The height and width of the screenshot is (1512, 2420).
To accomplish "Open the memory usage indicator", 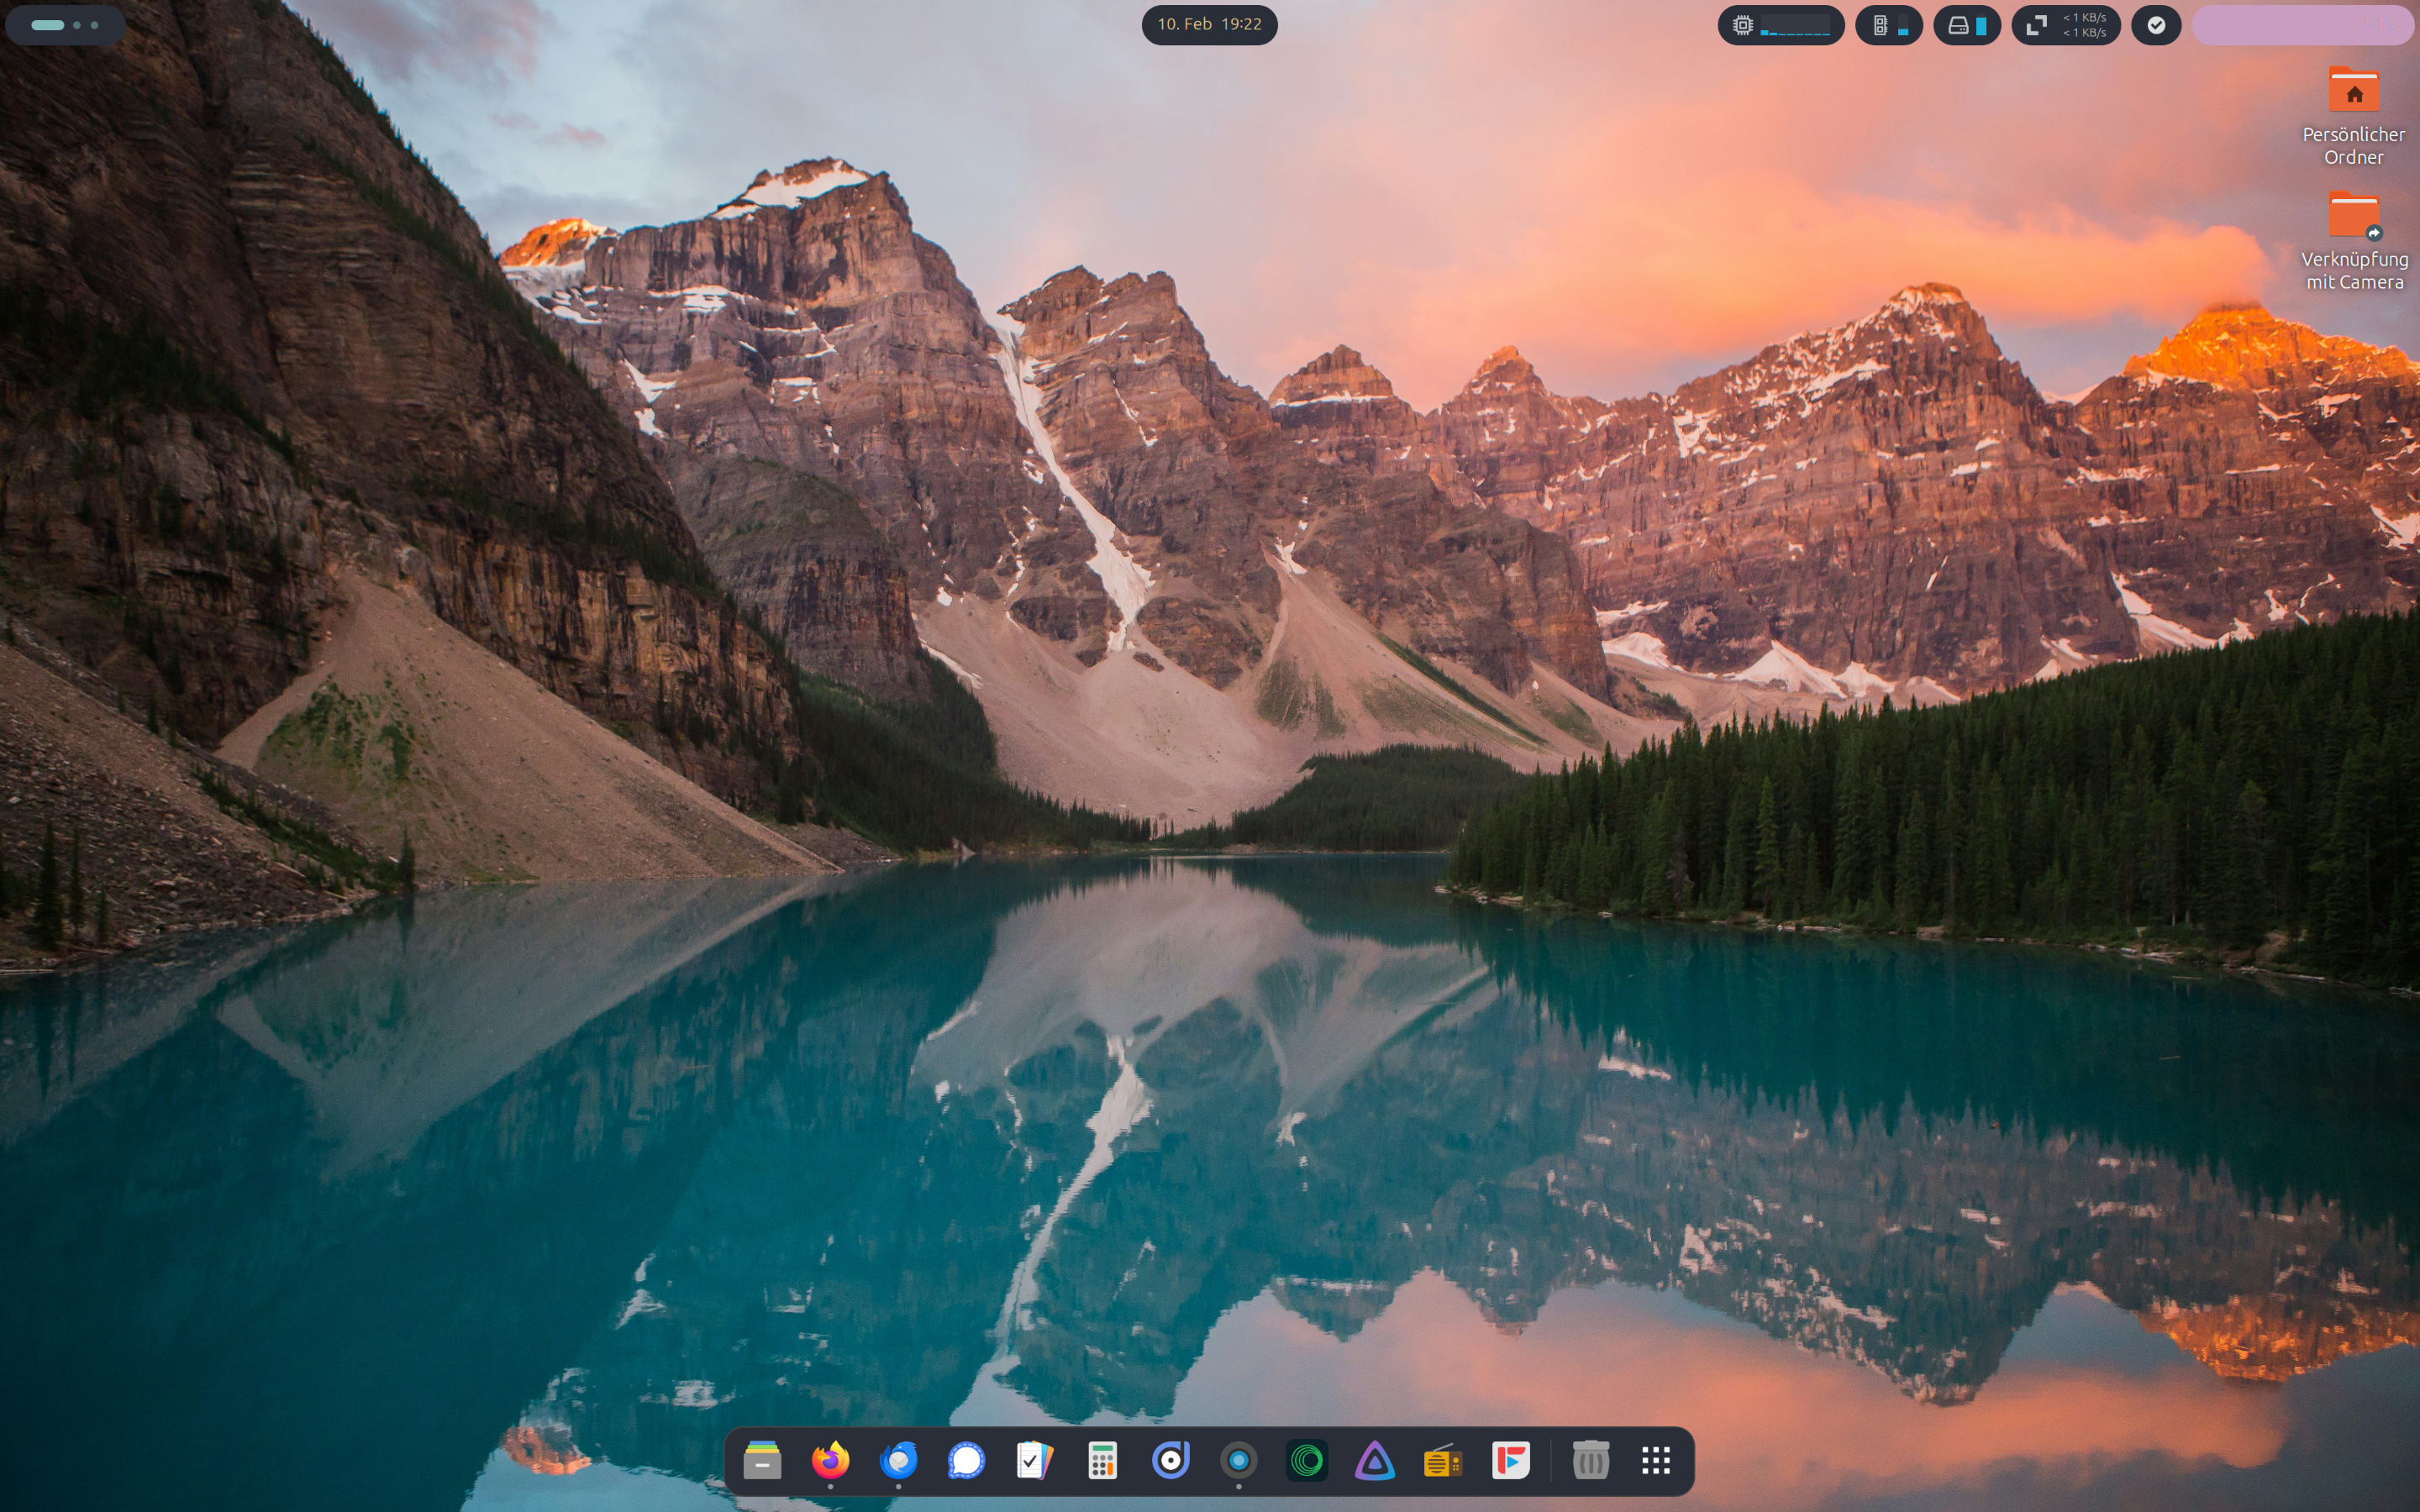I will coord(1889,25).
